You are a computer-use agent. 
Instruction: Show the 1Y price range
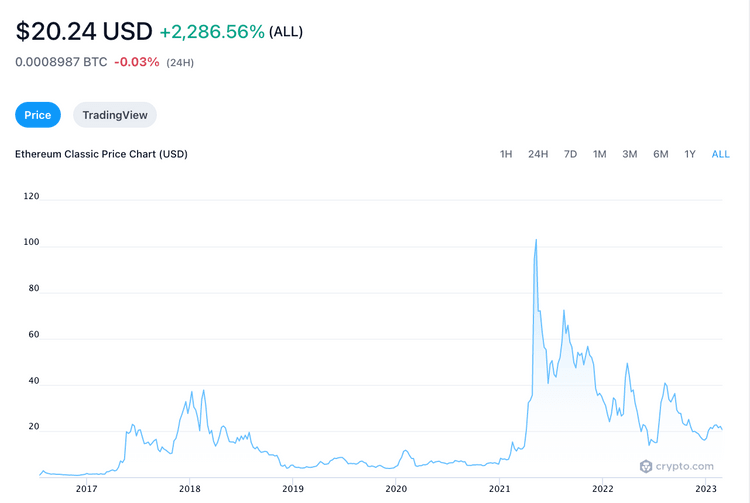(x=690, y=154)
